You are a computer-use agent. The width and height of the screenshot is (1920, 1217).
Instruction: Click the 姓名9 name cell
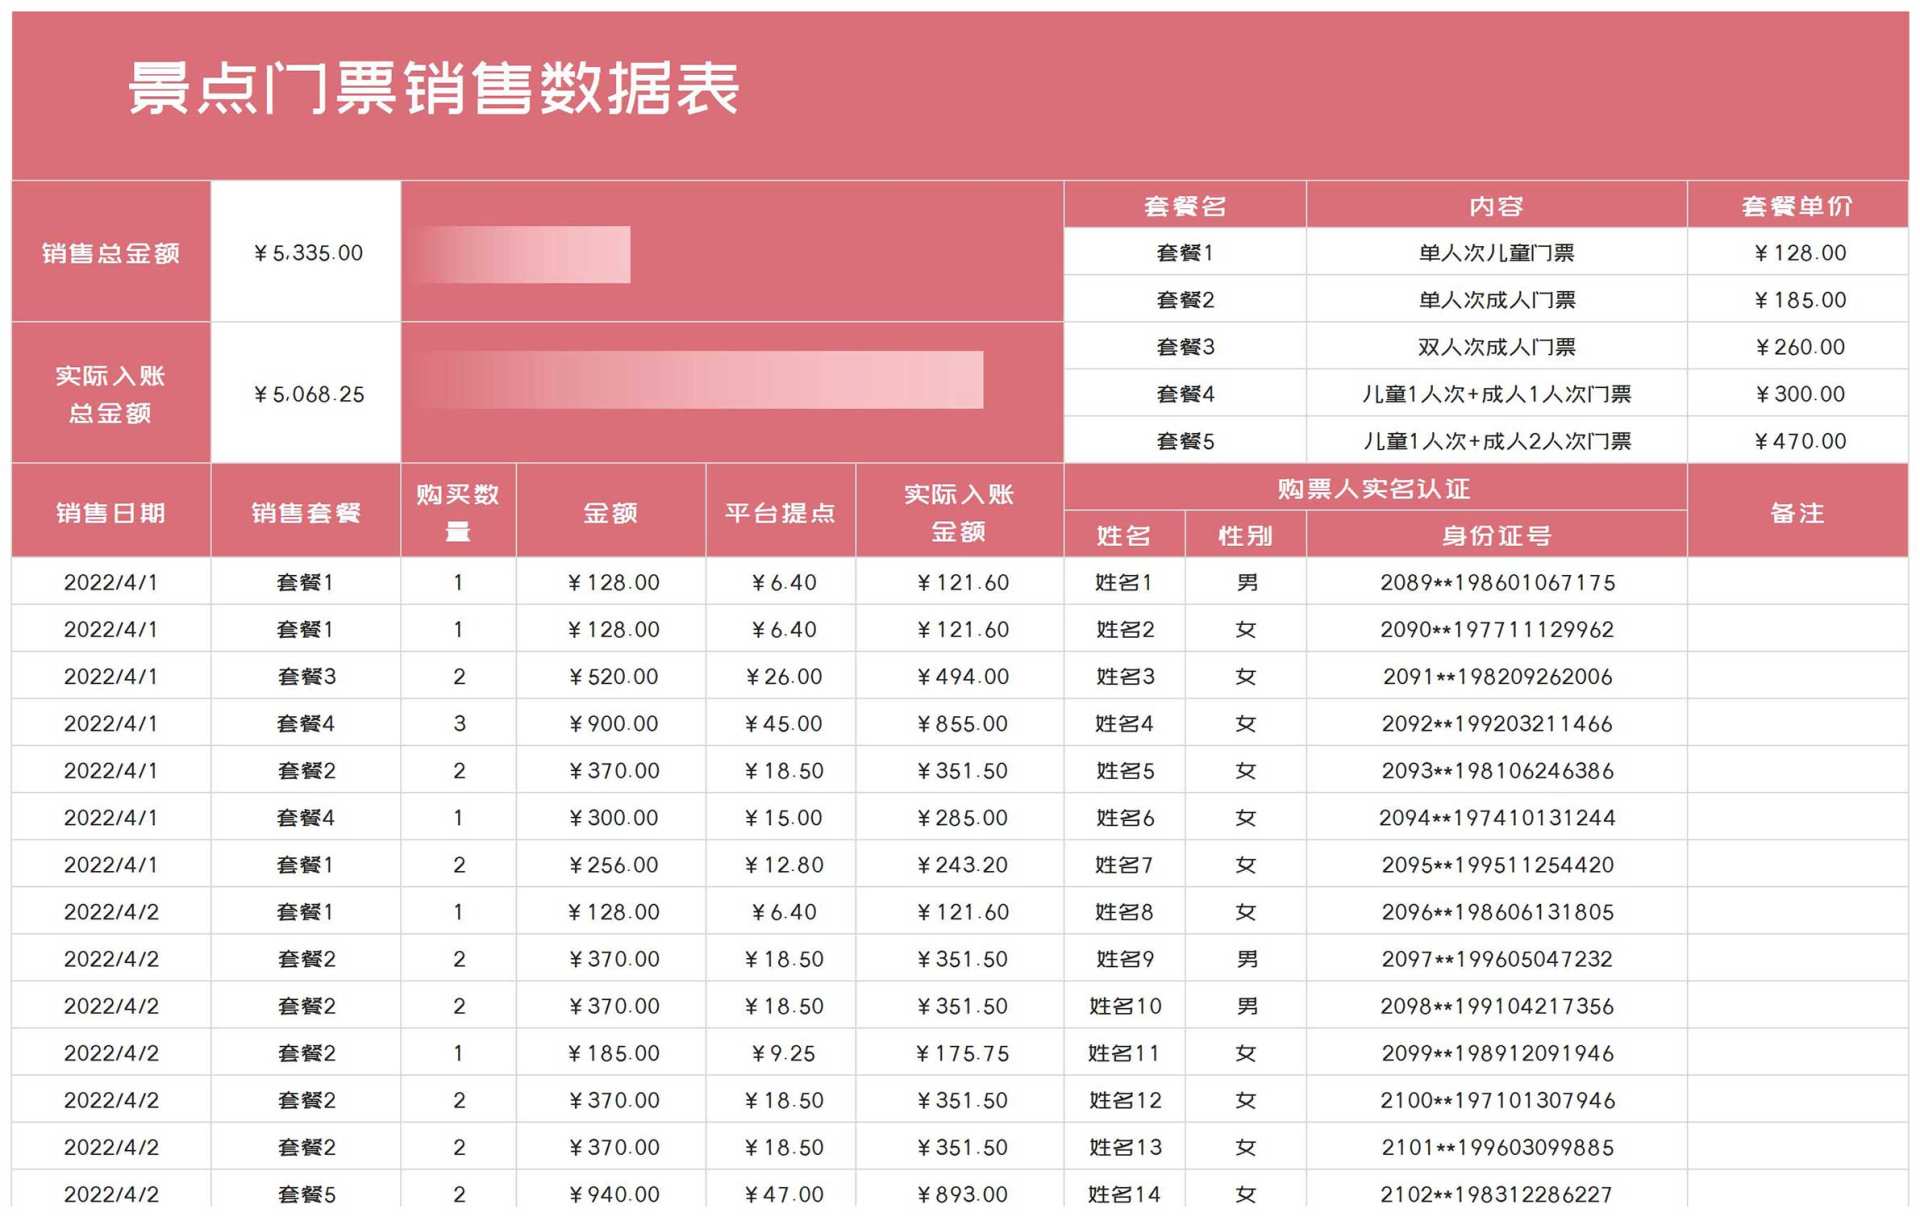pyautogui.click(x=1124, y=957)
